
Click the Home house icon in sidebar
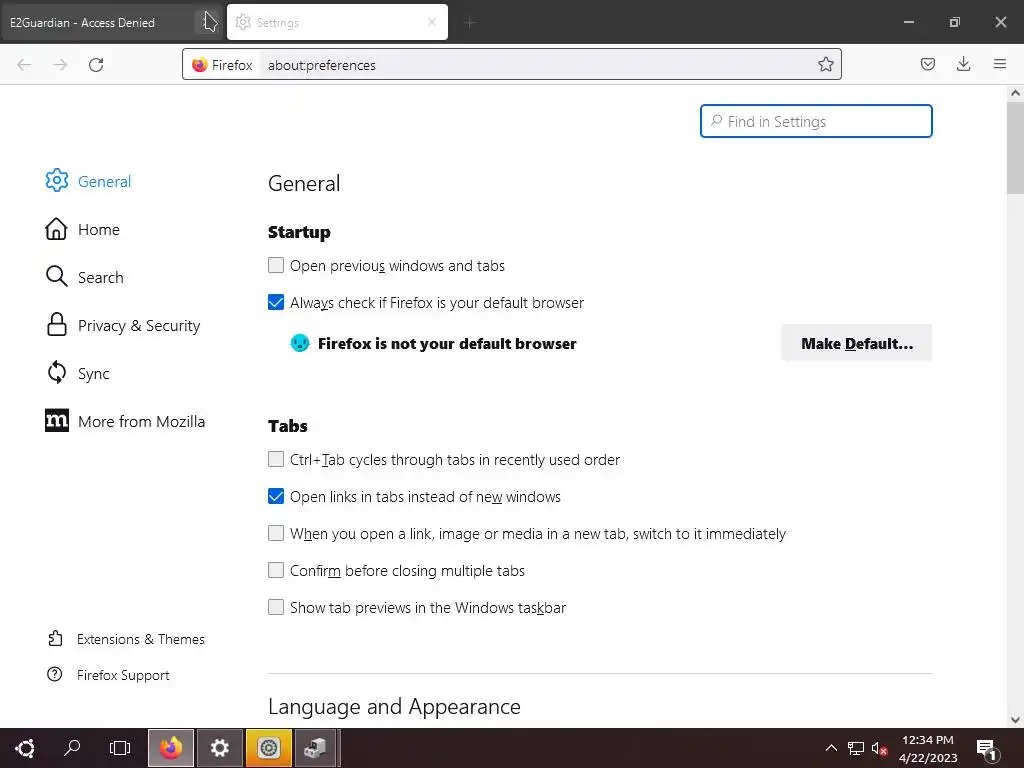(56, 229)
